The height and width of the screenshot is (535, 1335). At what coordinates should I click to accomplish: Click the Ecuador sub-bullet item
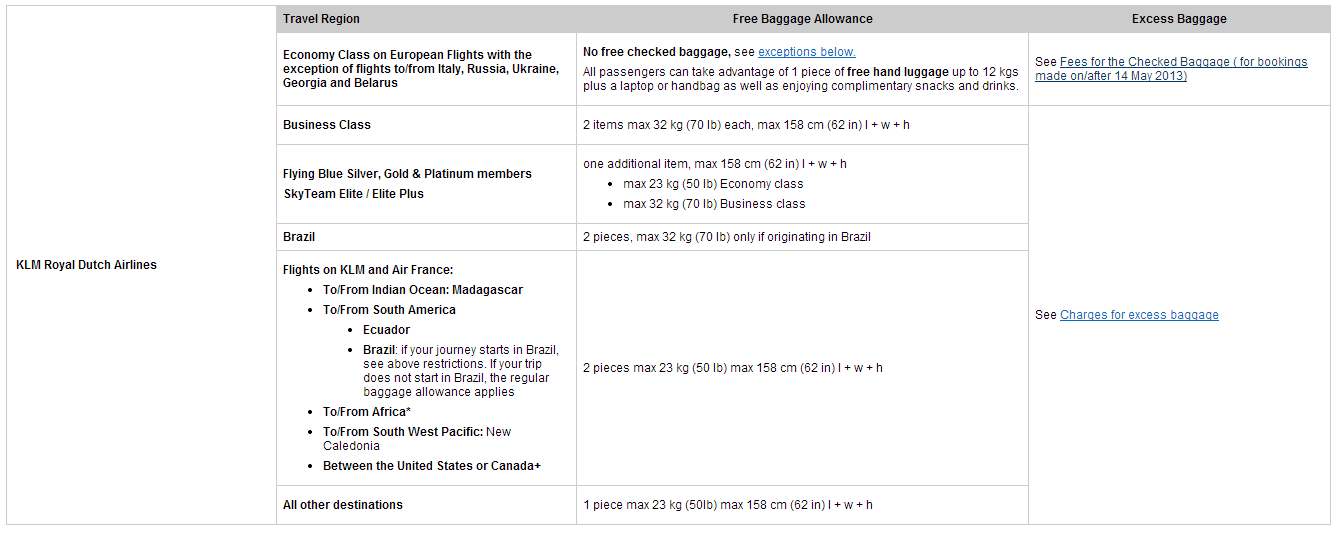point(386,330)
